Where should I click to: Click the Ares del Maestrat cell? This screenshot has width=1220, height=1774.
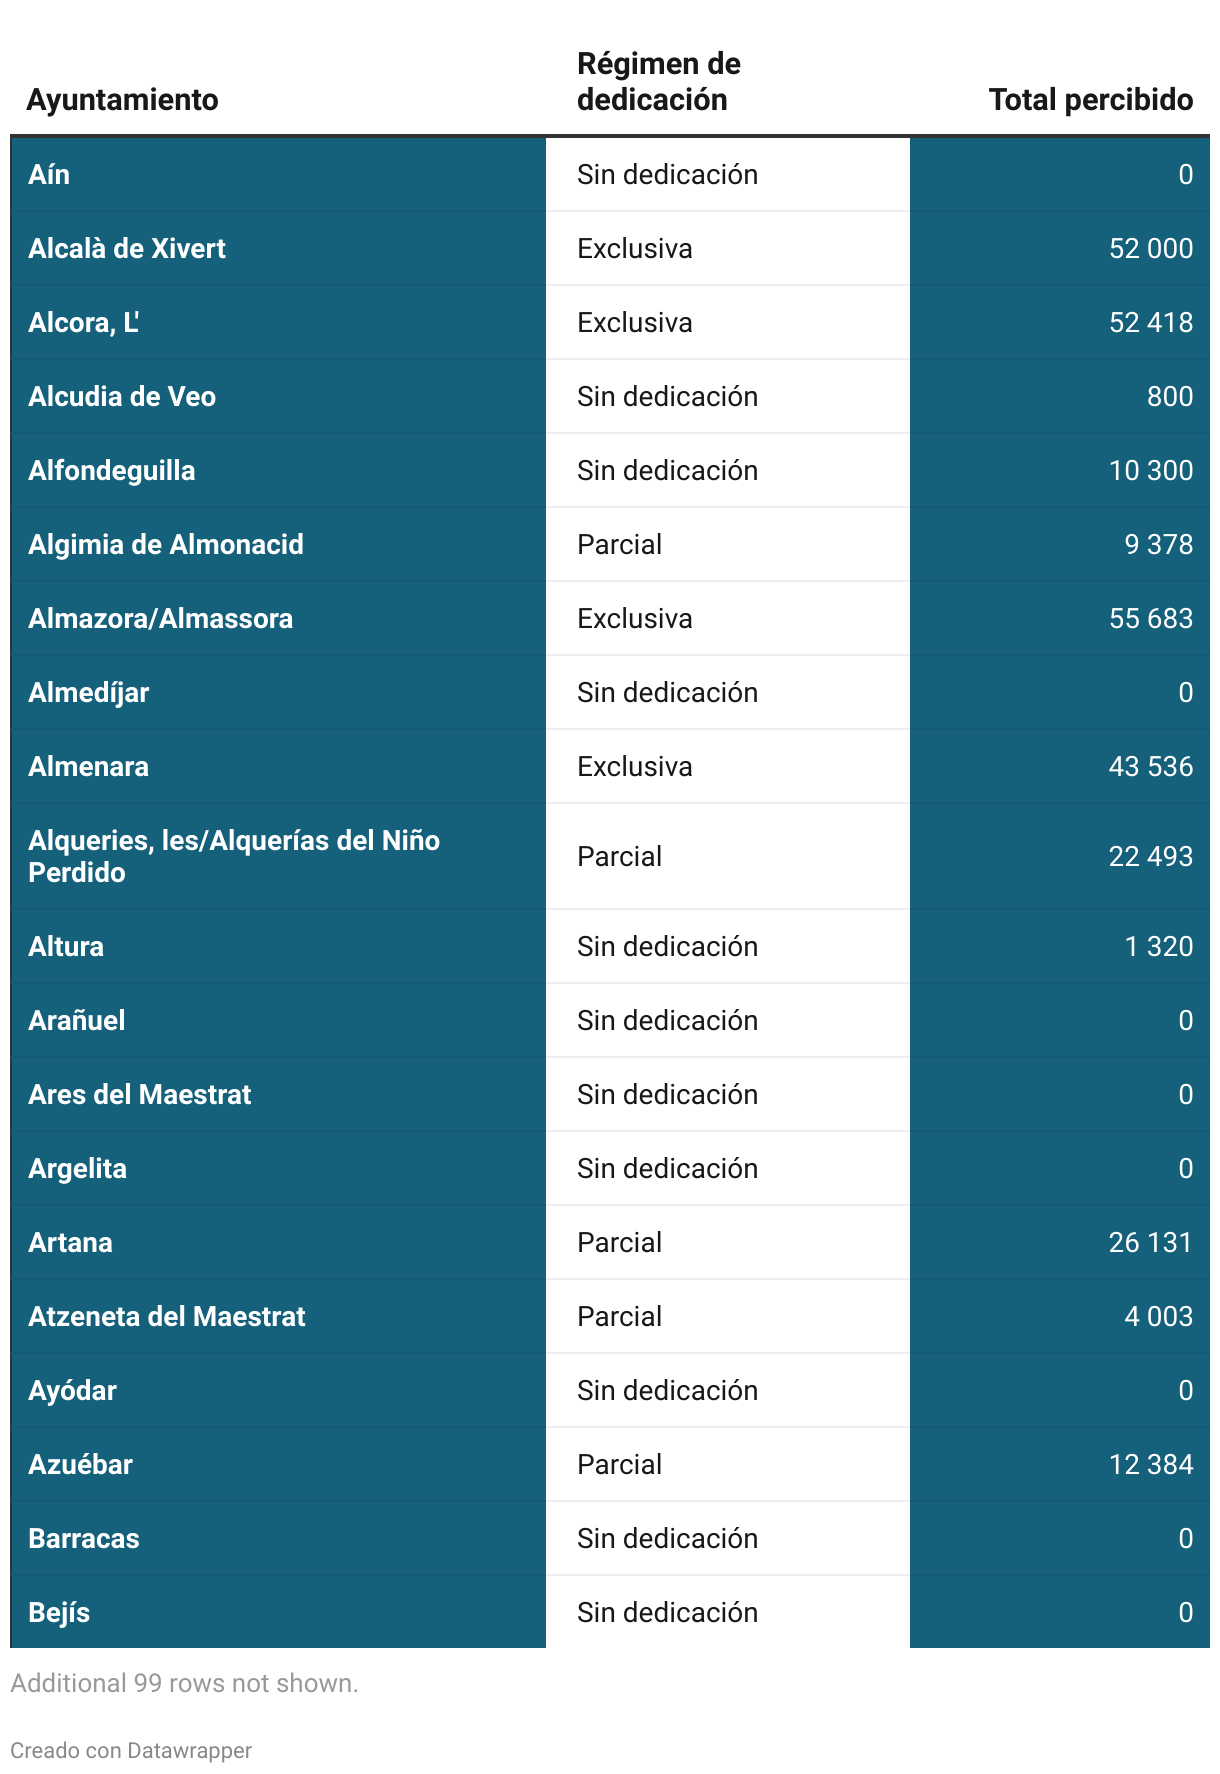278,1094
